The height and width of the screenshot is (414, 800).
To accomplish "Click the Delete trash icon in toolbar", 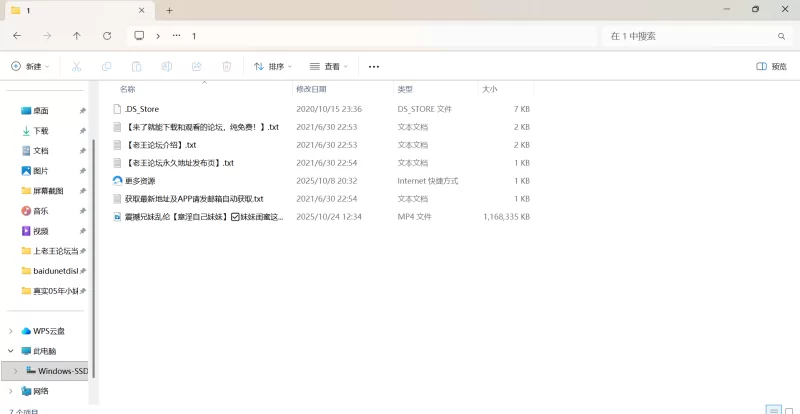I will coord(227,67).
